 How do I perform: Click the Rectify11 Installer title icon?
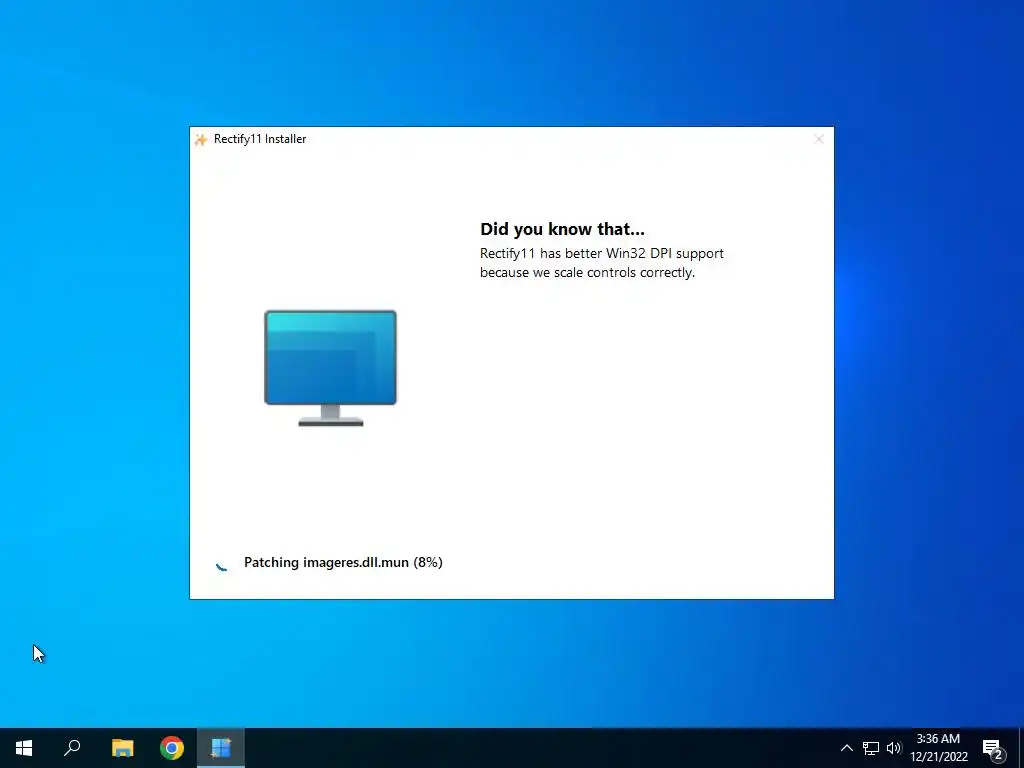point(201,139)
